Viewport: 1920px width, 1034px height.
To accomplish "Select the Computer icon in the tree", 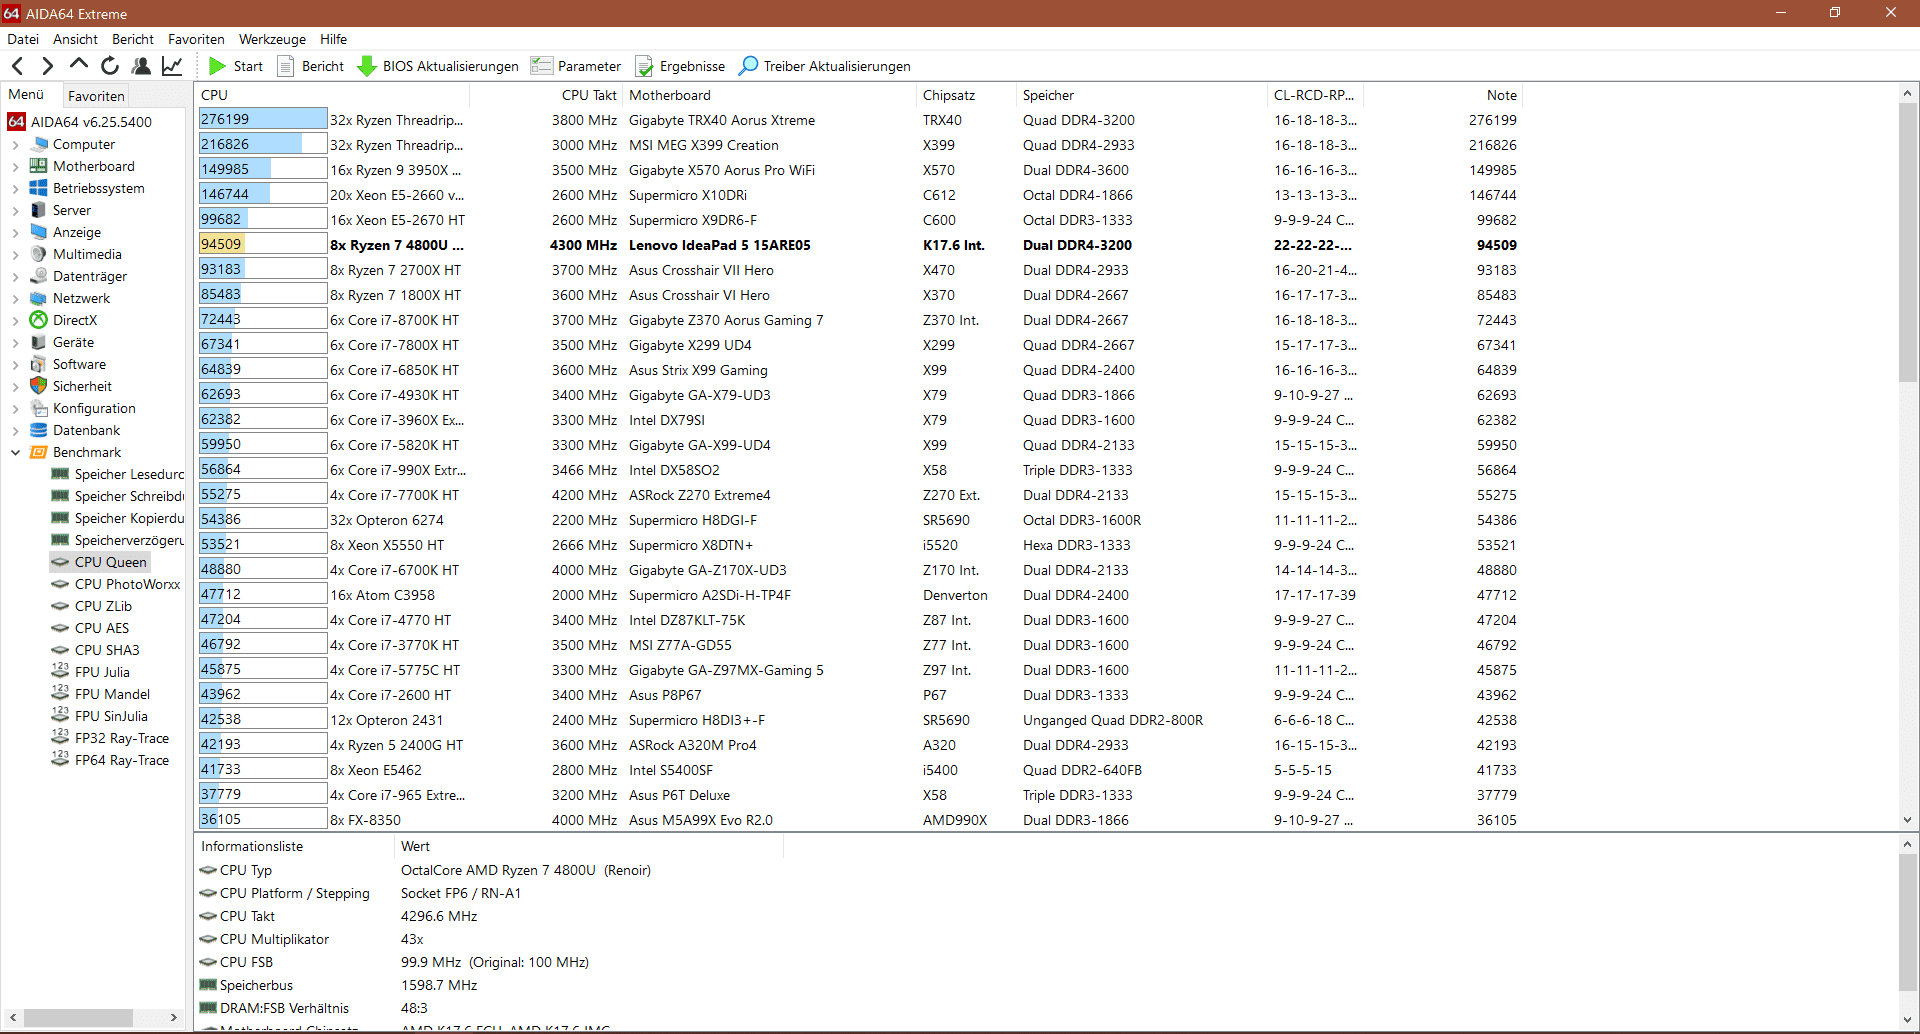I will pyautogui.click(x=39, y=144).
